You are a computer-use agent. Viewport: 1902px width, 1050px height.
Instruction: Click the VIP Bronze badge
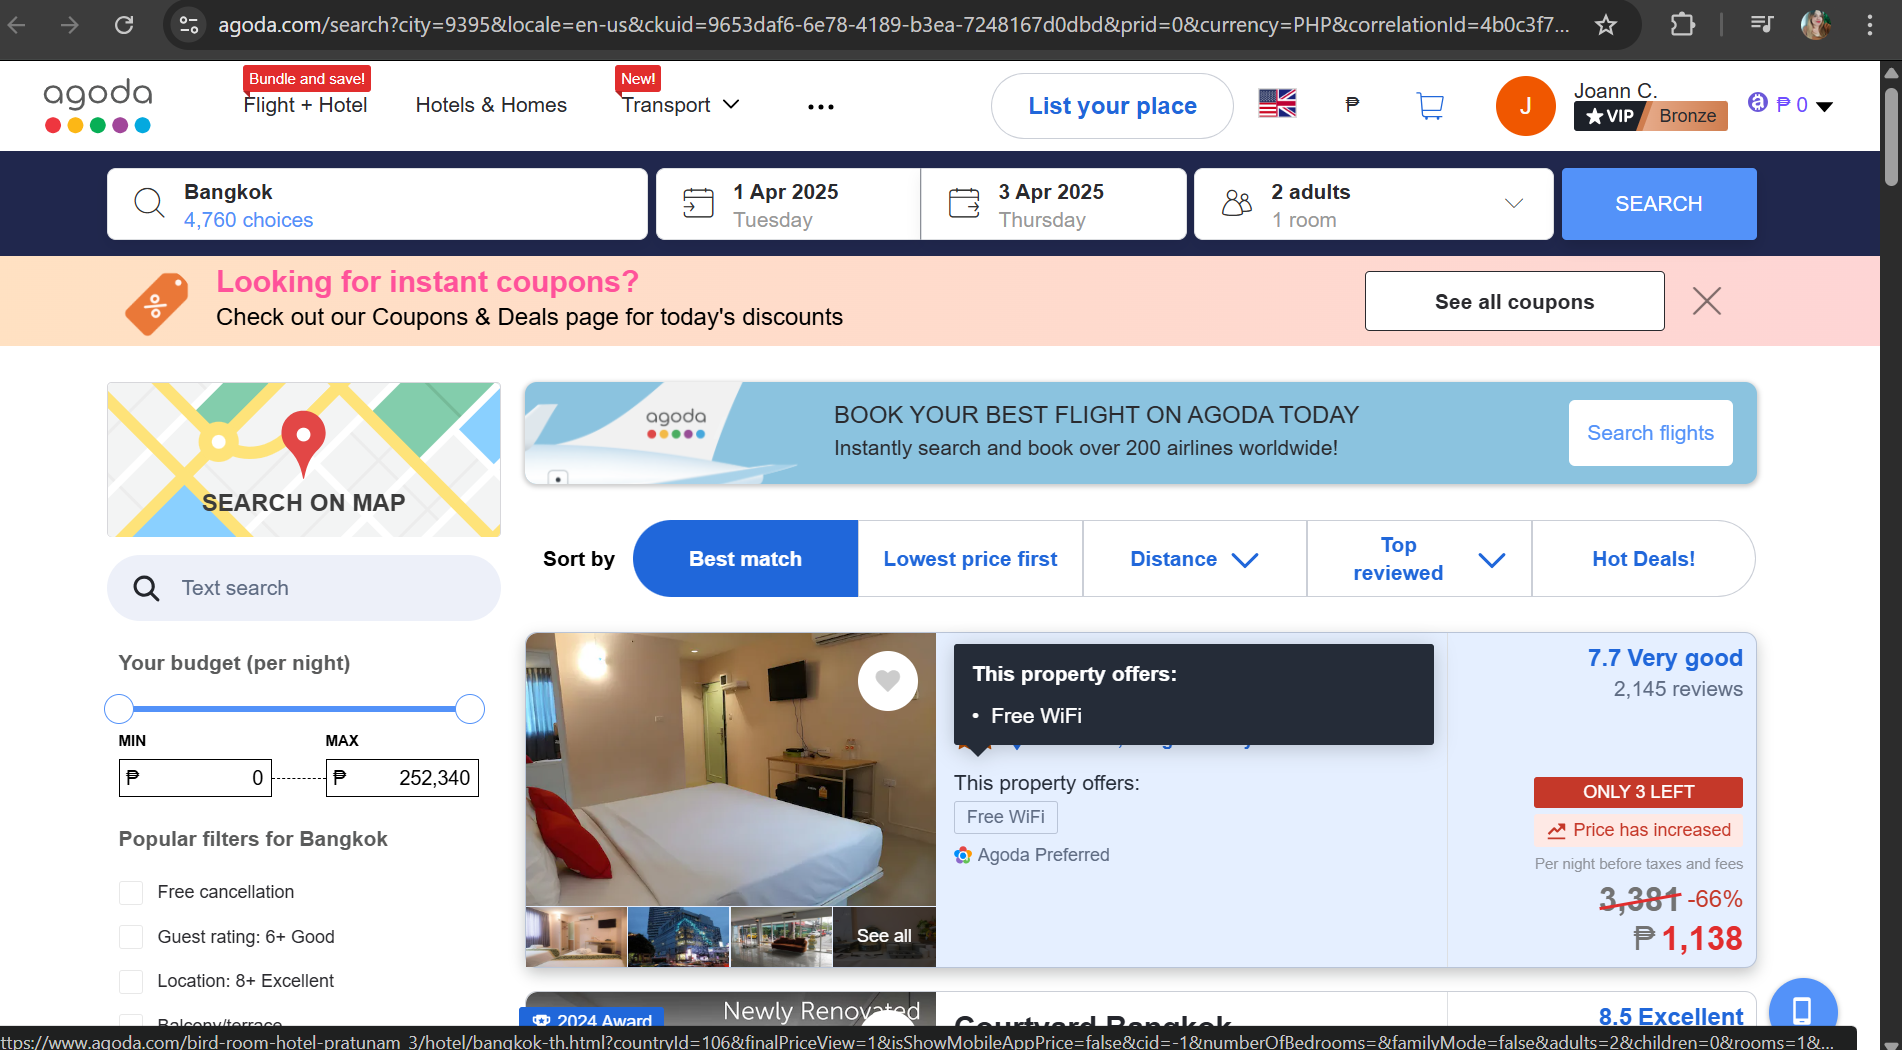1651,116
